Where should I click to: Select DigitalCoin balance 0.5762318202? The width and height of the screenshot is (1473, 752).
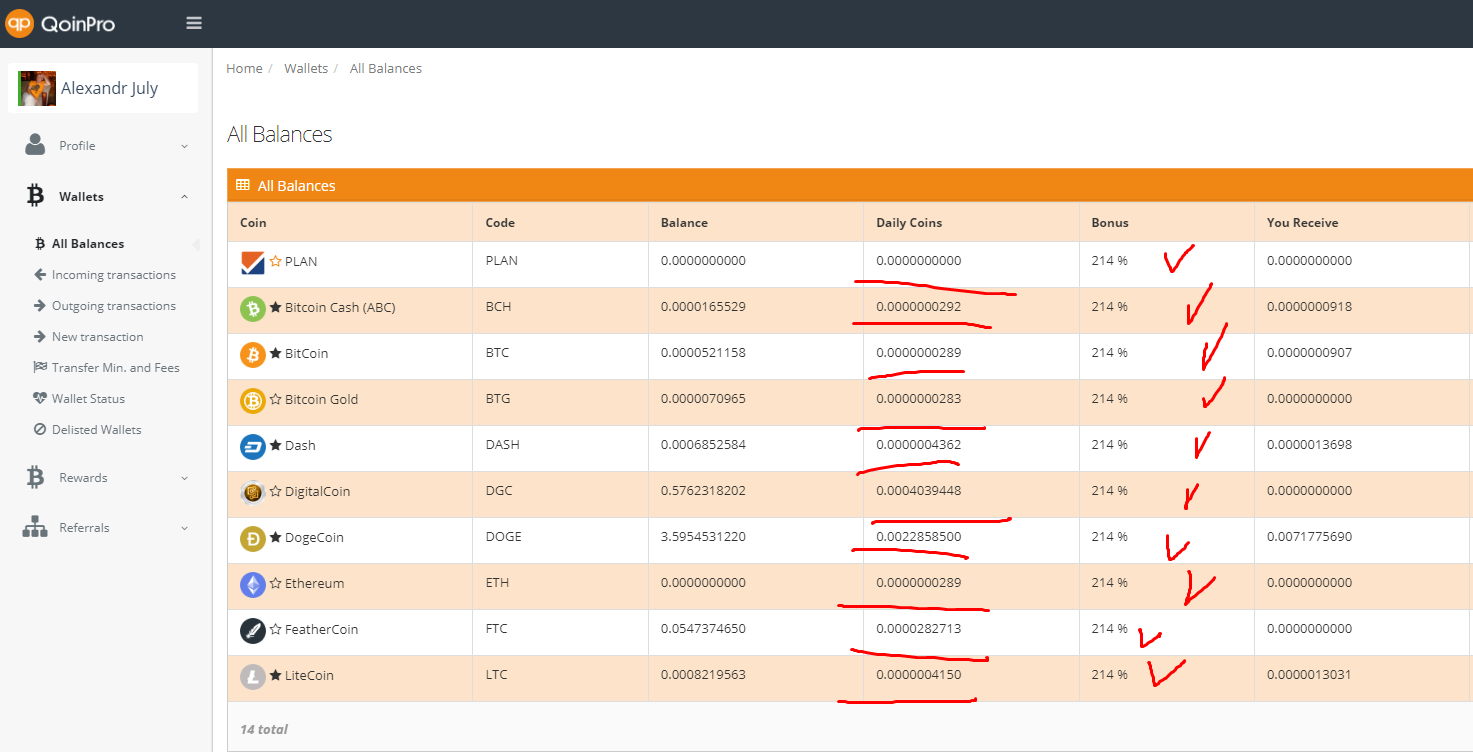point(703,491)
